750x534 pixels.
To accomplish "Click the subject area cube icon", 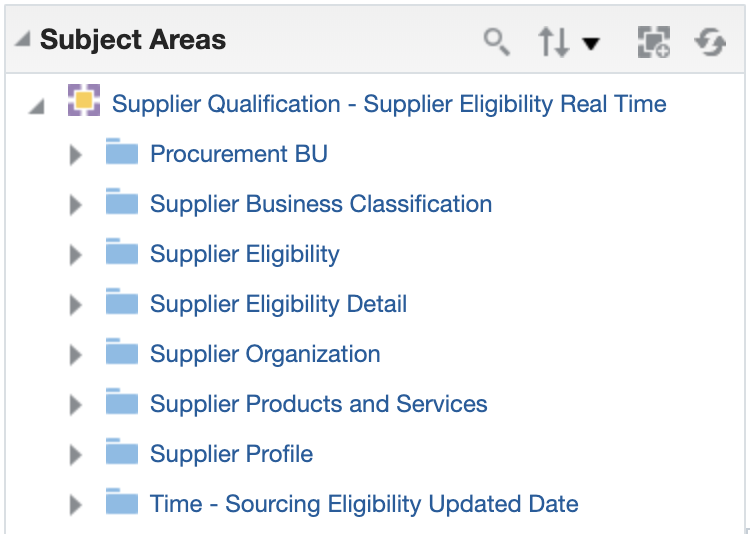I will 84,102.
